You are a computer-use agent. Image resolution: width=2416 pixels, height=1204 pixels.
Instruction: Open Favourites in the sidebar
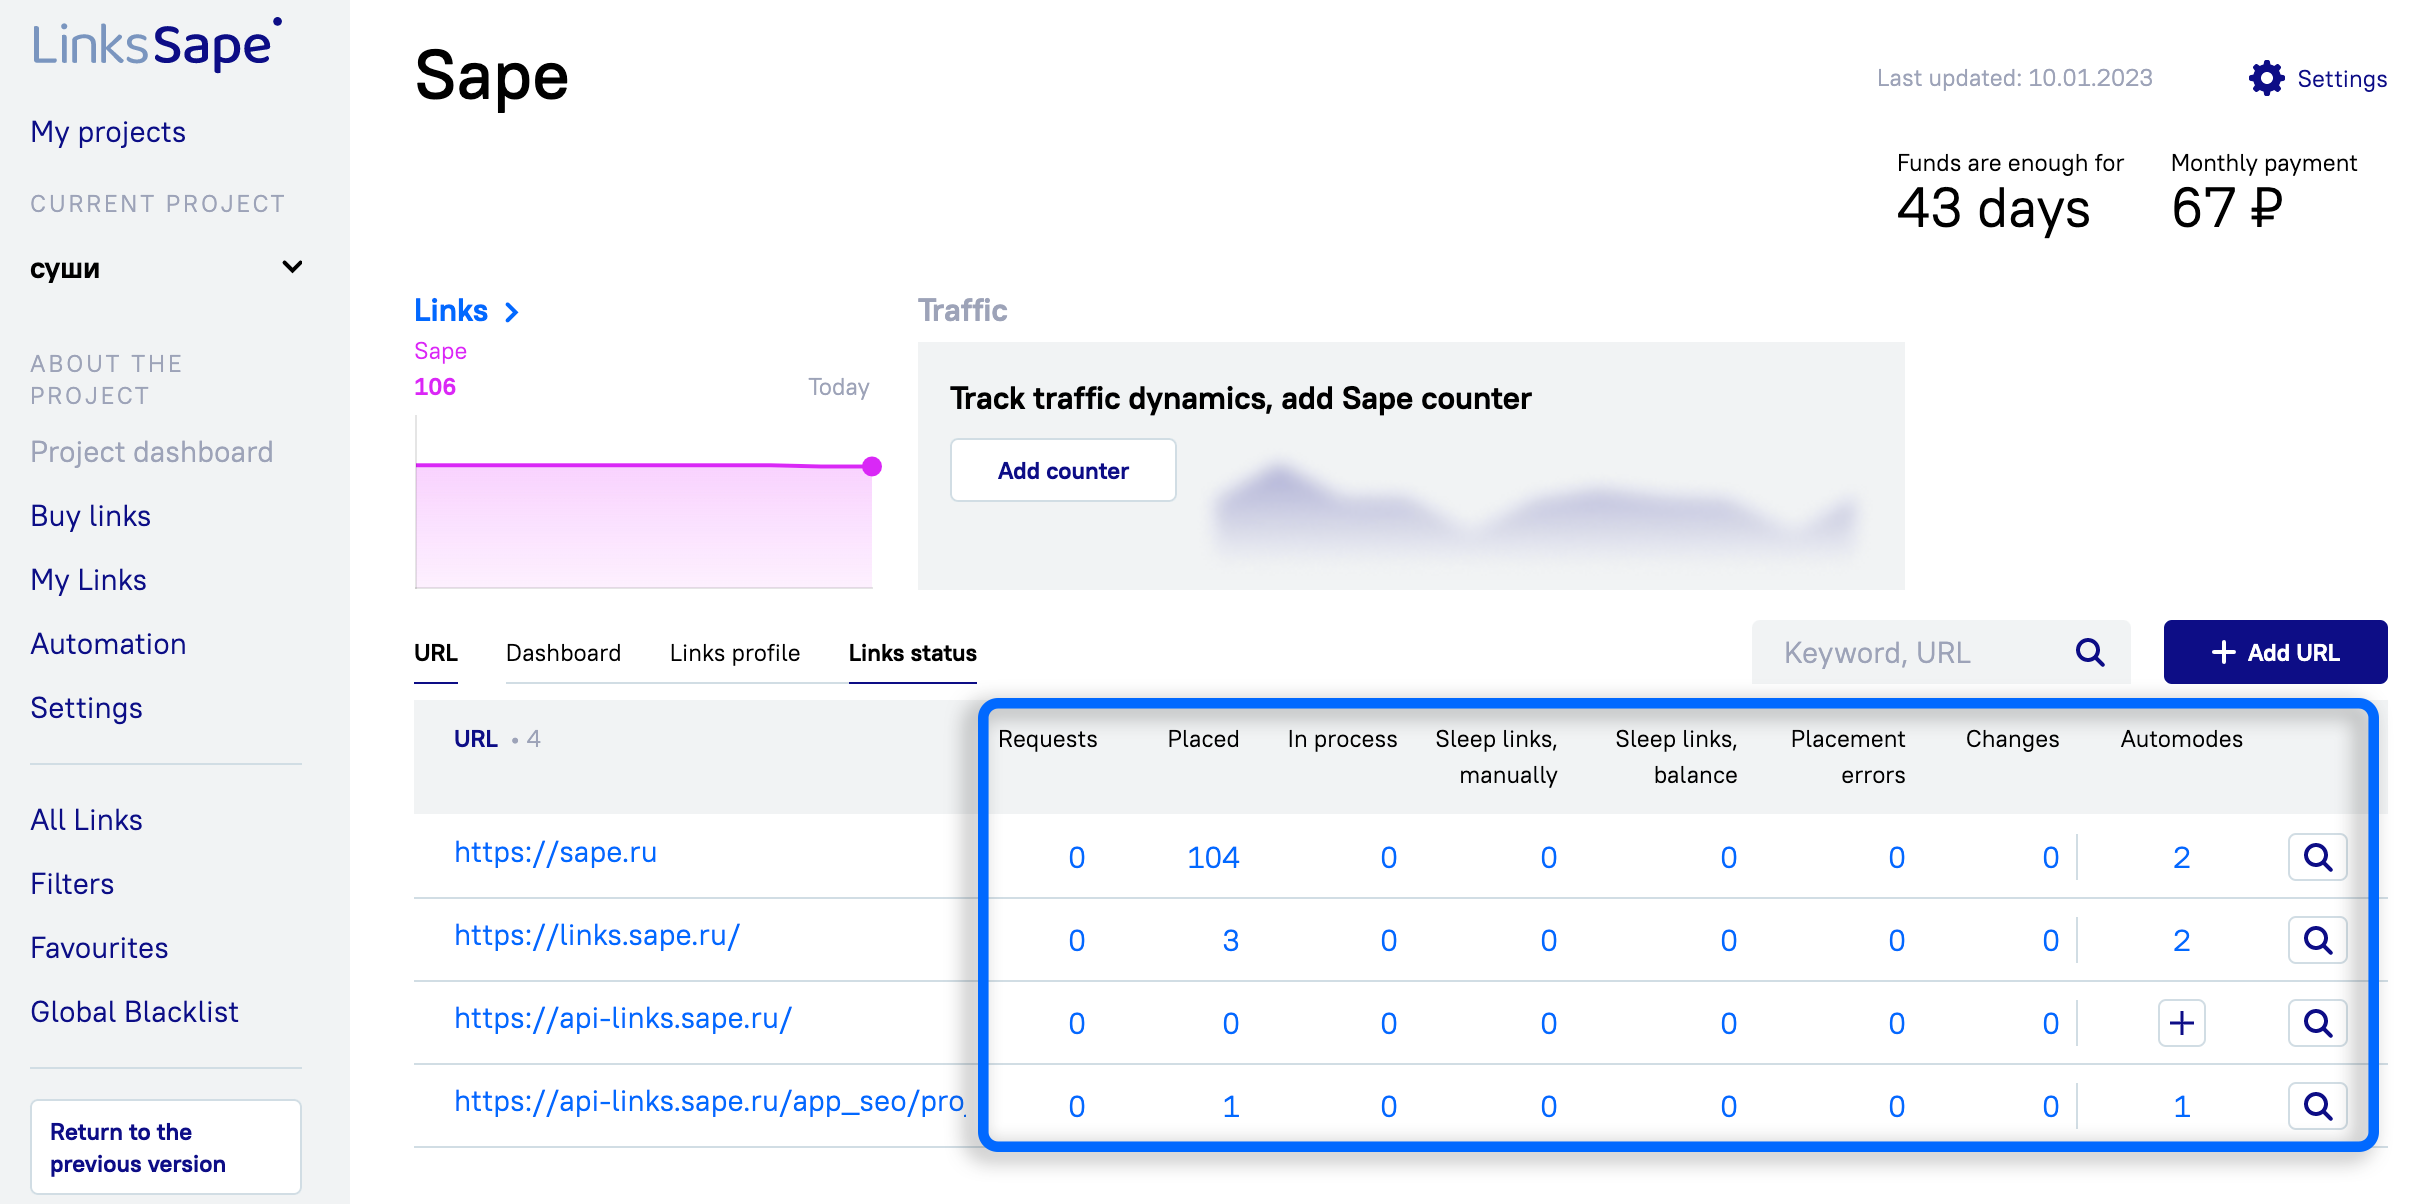(99, 948)
